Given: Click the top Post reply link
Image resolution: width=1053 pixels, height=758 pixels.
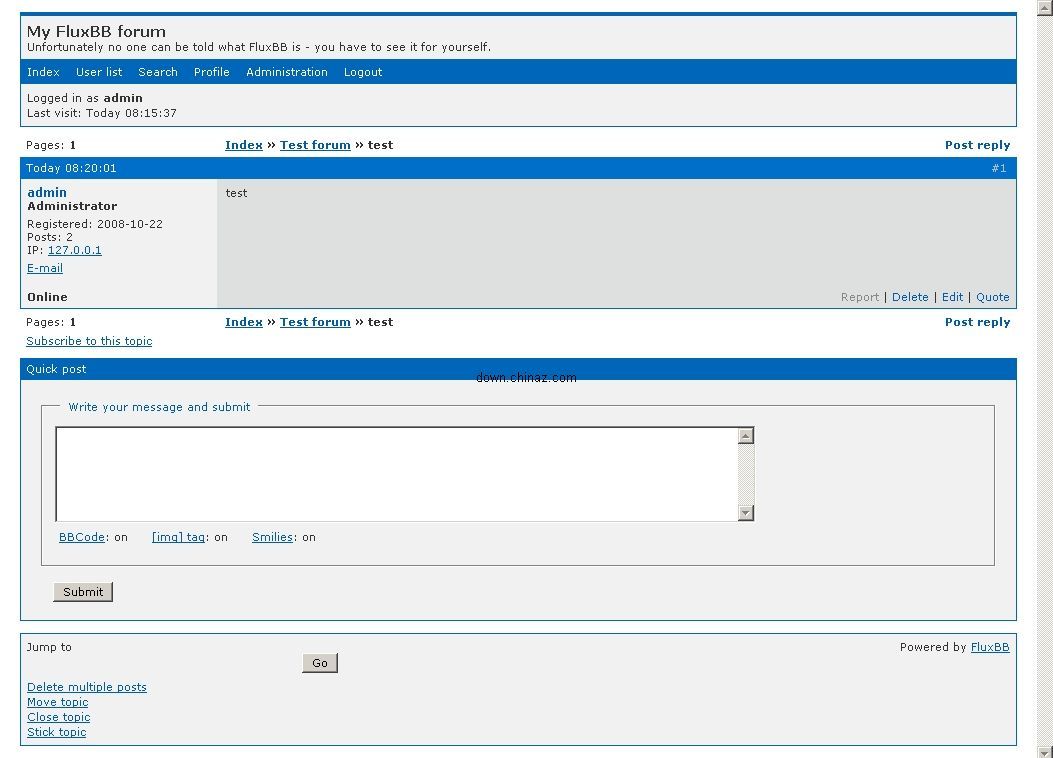Looking at the screenshot, I should 977,145.
